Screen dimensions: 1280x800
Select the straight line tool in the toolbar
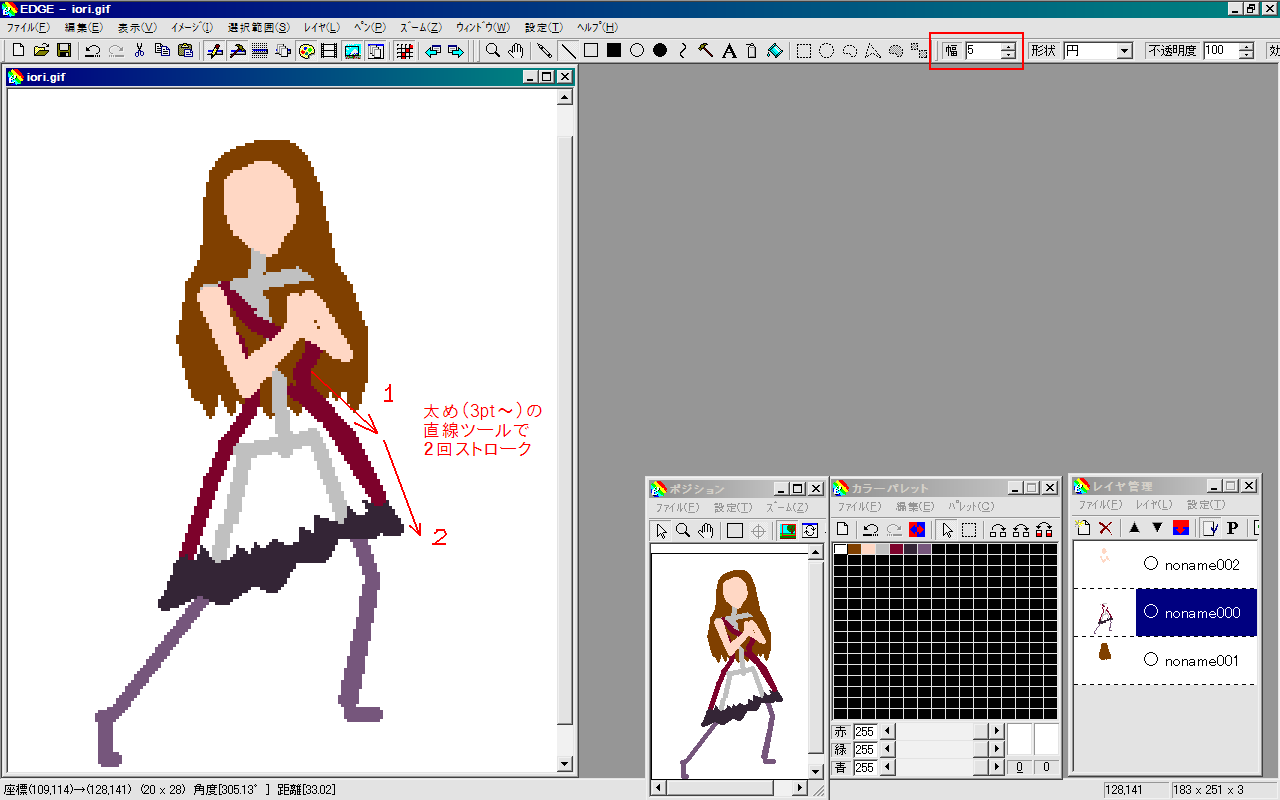[567, 51]
